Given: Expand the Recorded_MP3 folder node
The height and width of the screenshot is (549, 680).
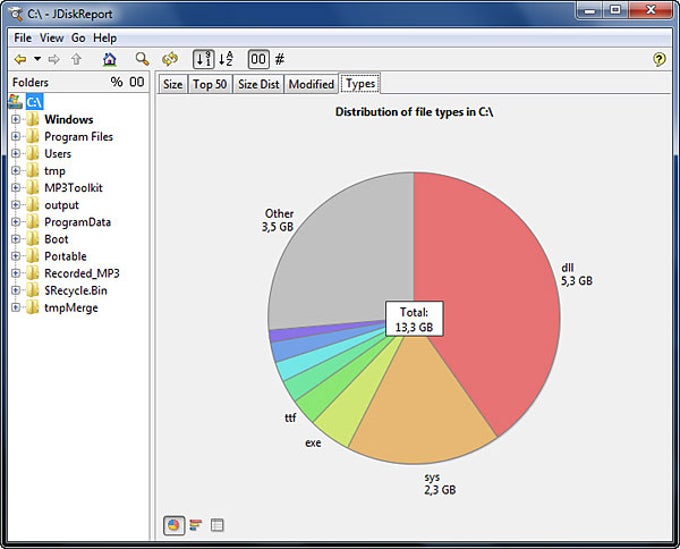Looking at the screenshot, I should click(16, 273).
